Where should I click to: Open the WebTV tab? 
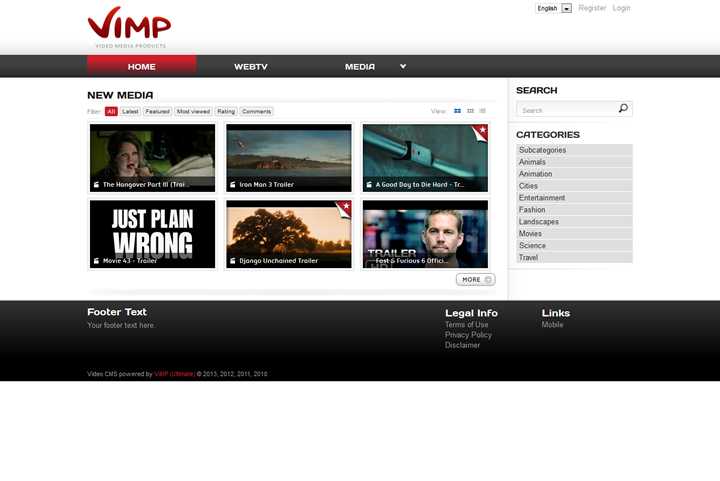(251, 67)
